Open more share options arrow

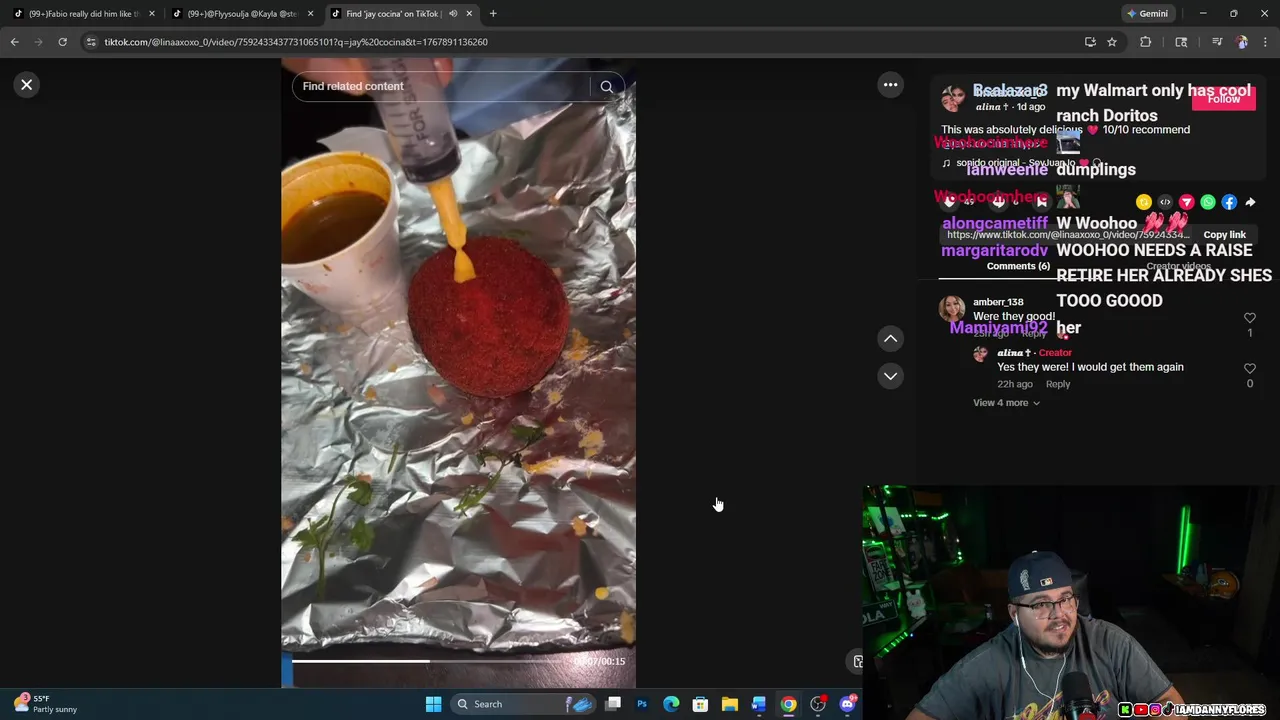click(x=1250, y=202)
